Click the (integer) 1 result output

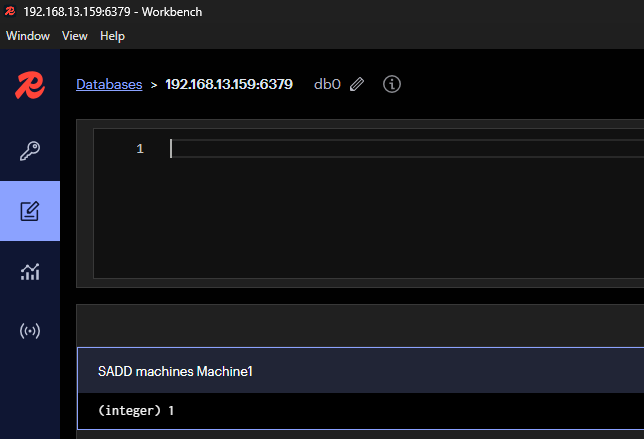point(136,410)
